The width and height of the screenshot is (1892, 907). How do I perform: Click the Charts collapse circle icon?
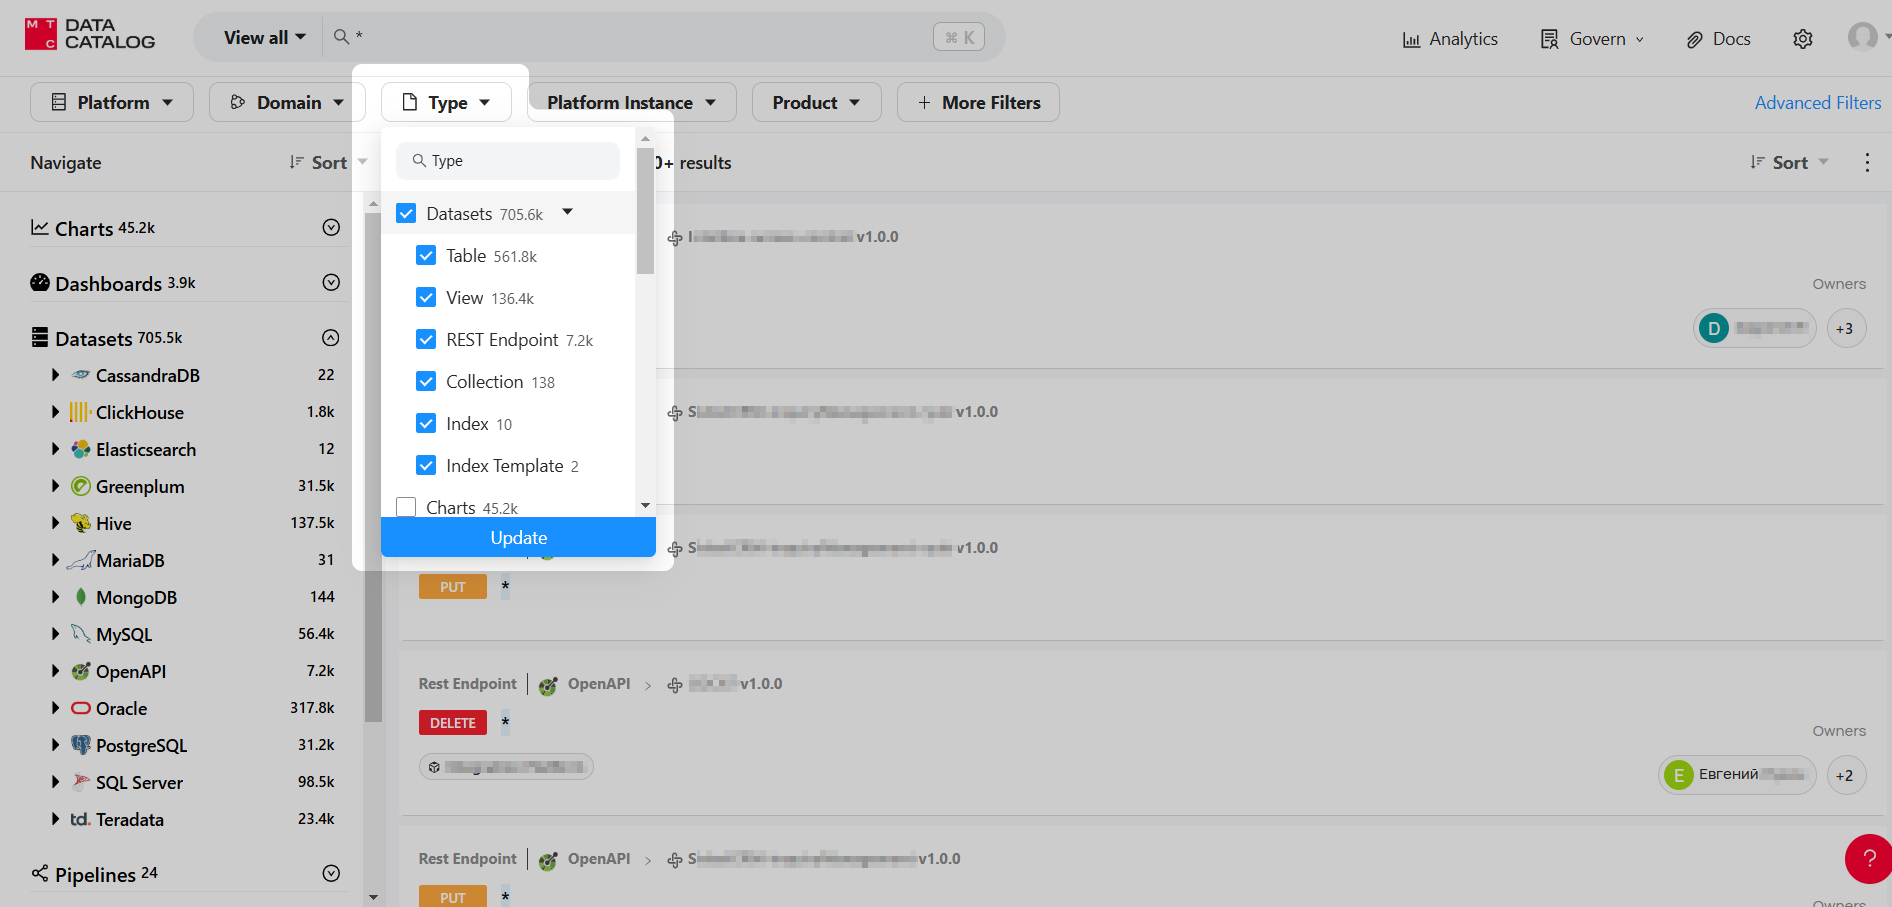pos(331,228)
